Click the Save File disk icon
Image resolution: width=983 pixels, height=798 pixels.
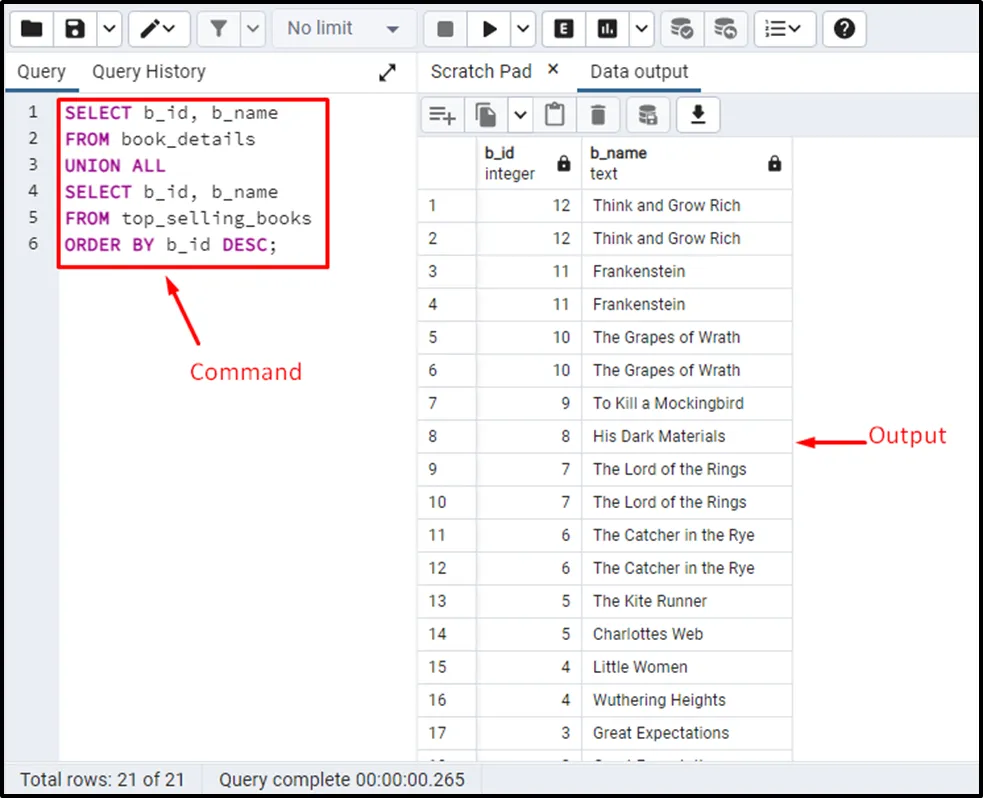pos(75,29)
